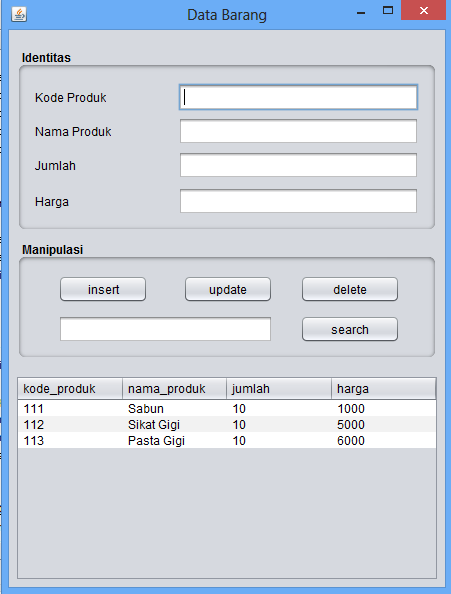Focus the search text field
This screenshot has height=594, width=451.
click(x=165, y=329)
